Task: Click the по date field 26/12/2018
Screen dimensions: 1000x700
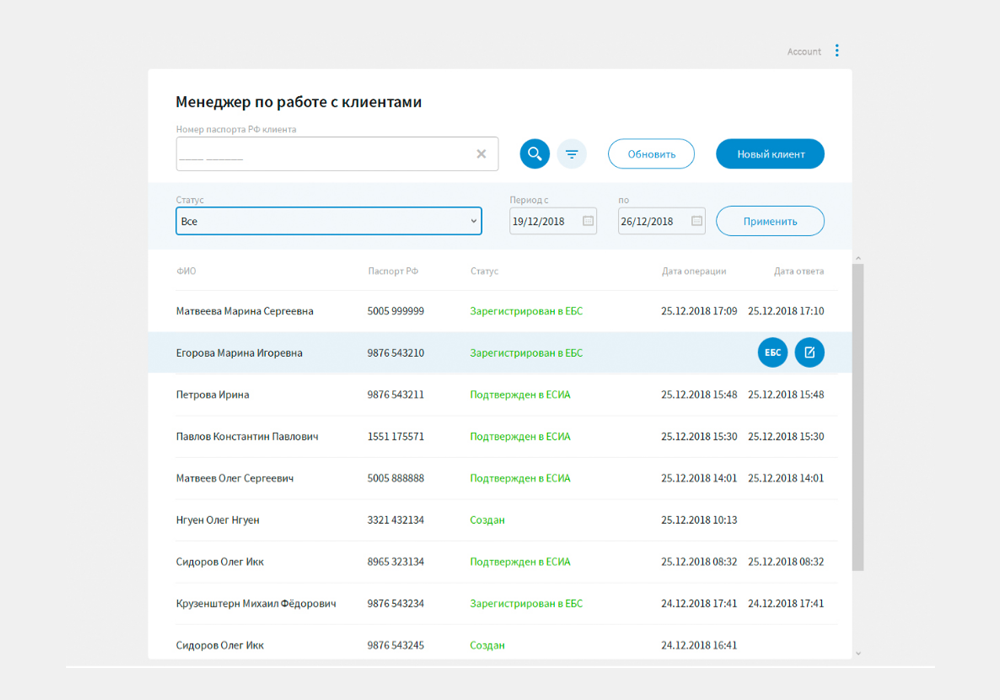Action: (x=661, y=221)
